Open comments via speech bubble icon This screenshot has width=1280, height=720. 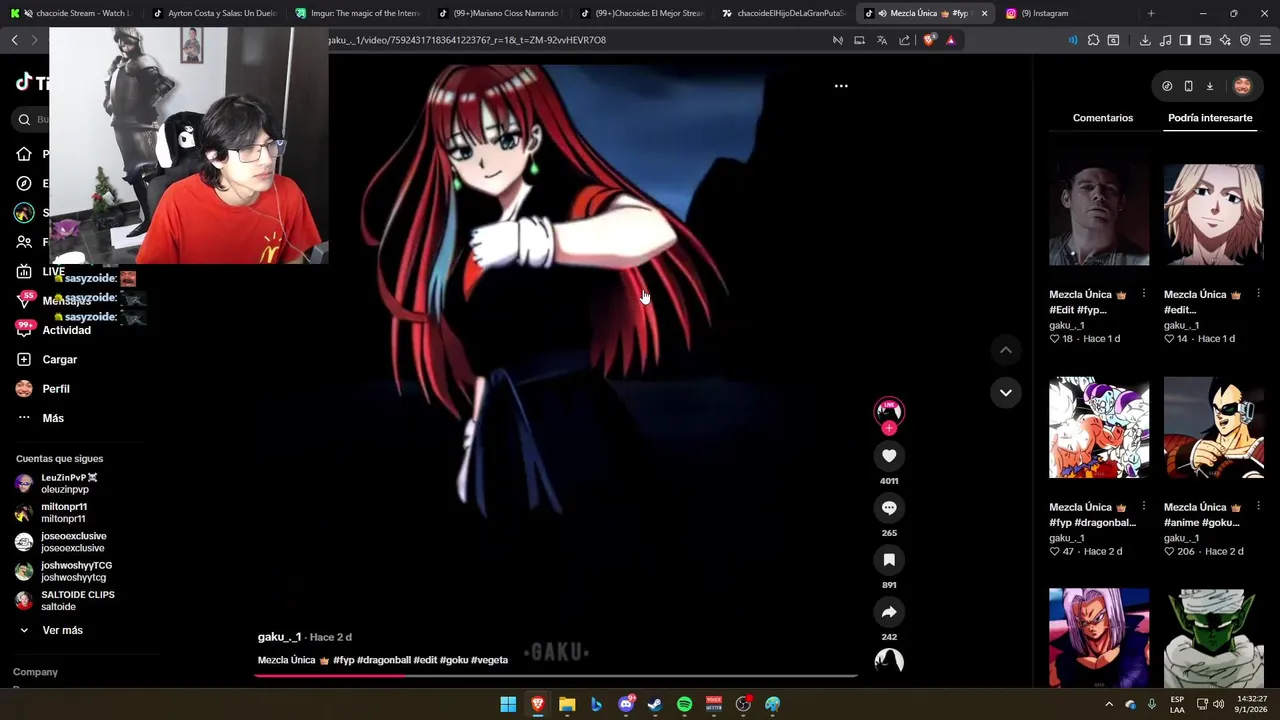pyautogui.click(x=889, y=508)
